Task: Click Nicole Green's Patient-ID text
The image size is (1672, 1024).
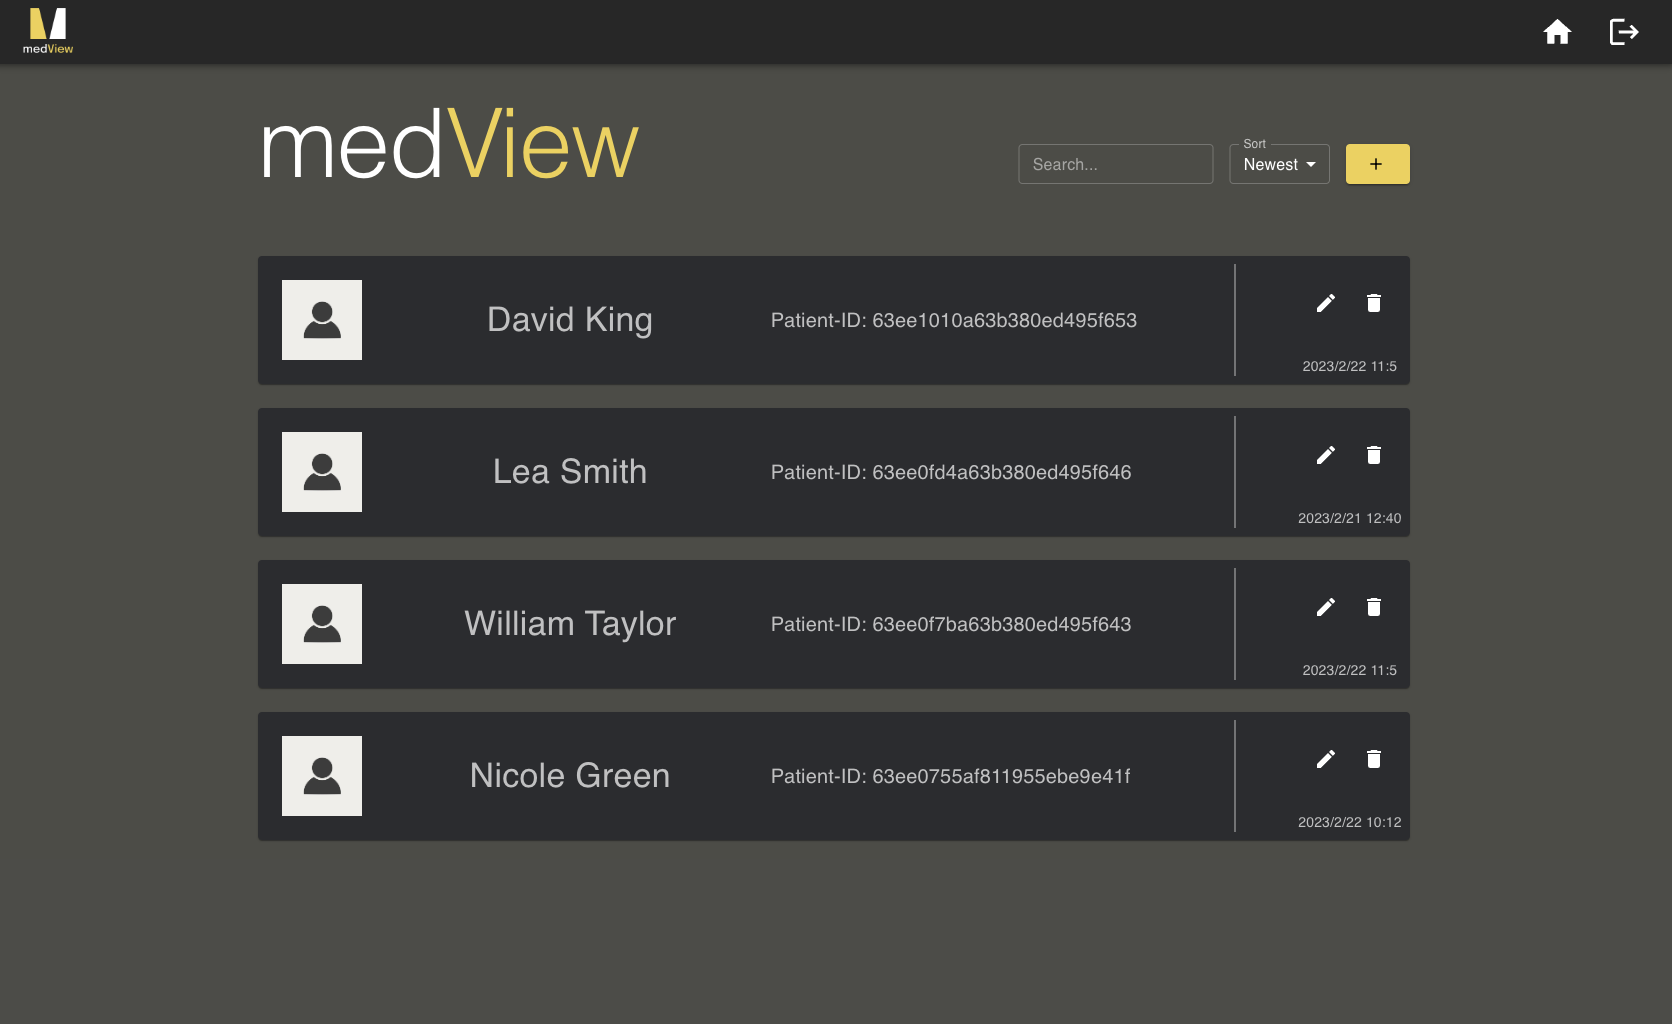Action: click(949, 776)
